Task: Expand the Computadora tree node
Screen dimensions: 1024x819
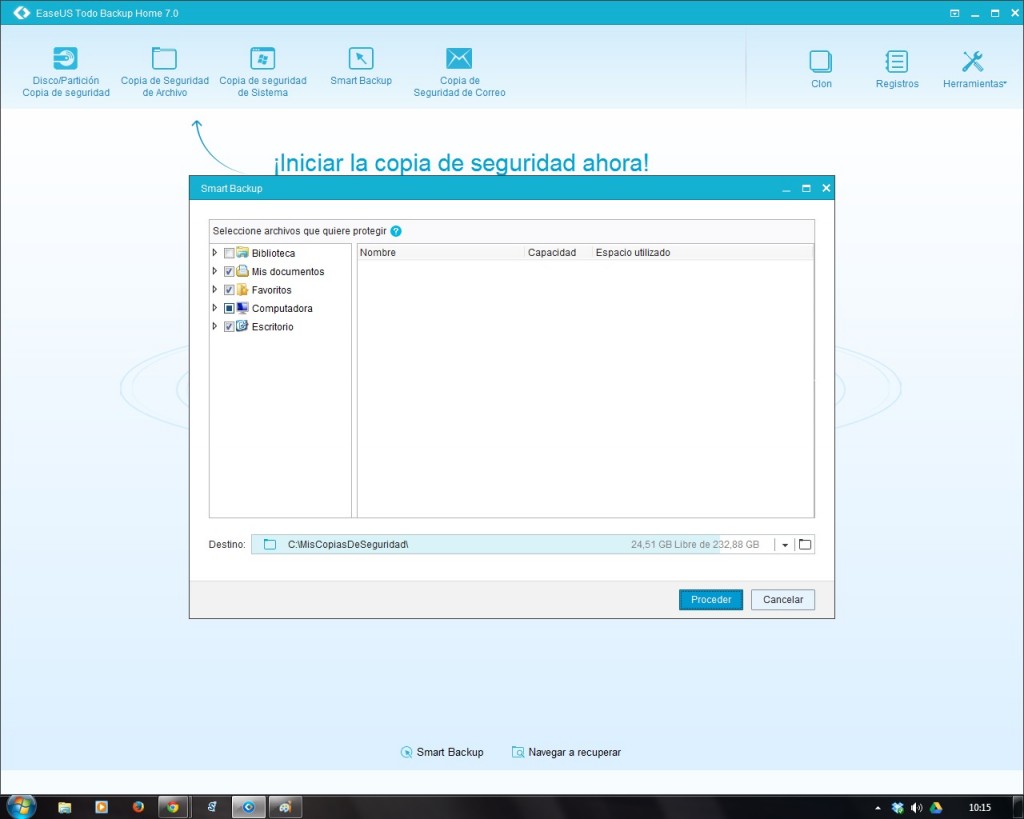Action: point(215,308)
